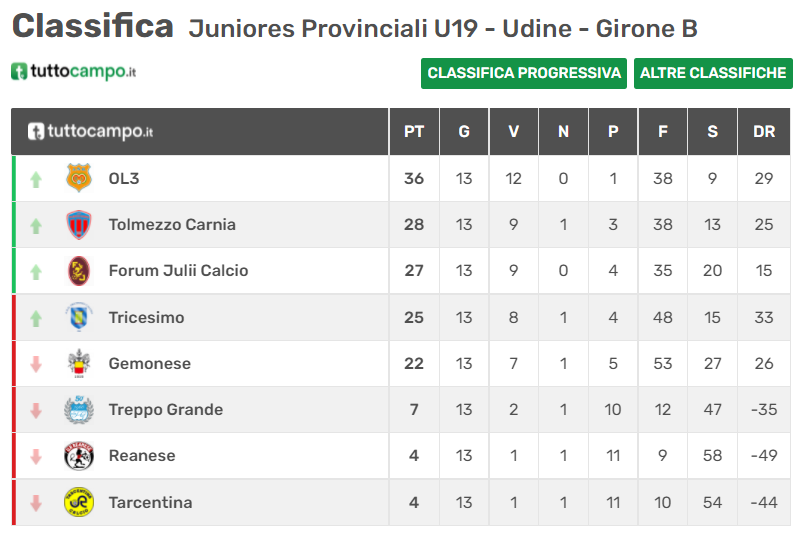Click the green up arrow beside OL3
This screenshot has height=536, width=801.
pos(36,180)
